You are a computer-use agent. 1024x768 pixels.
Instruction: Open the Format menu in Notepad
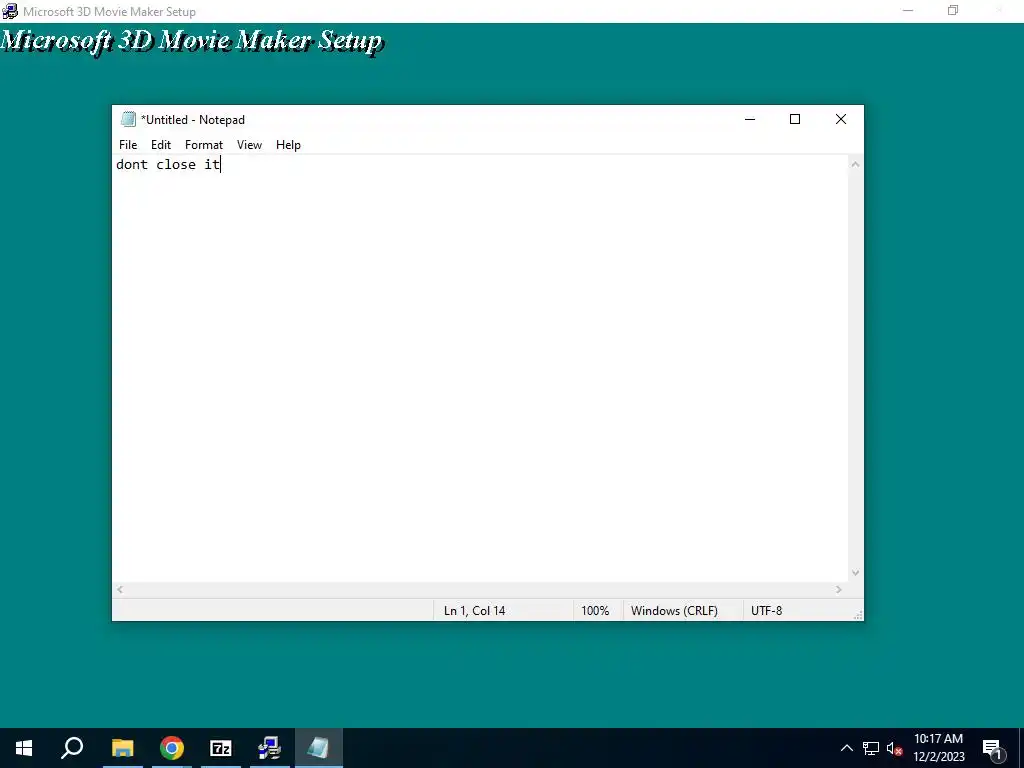tap(204, 145)
